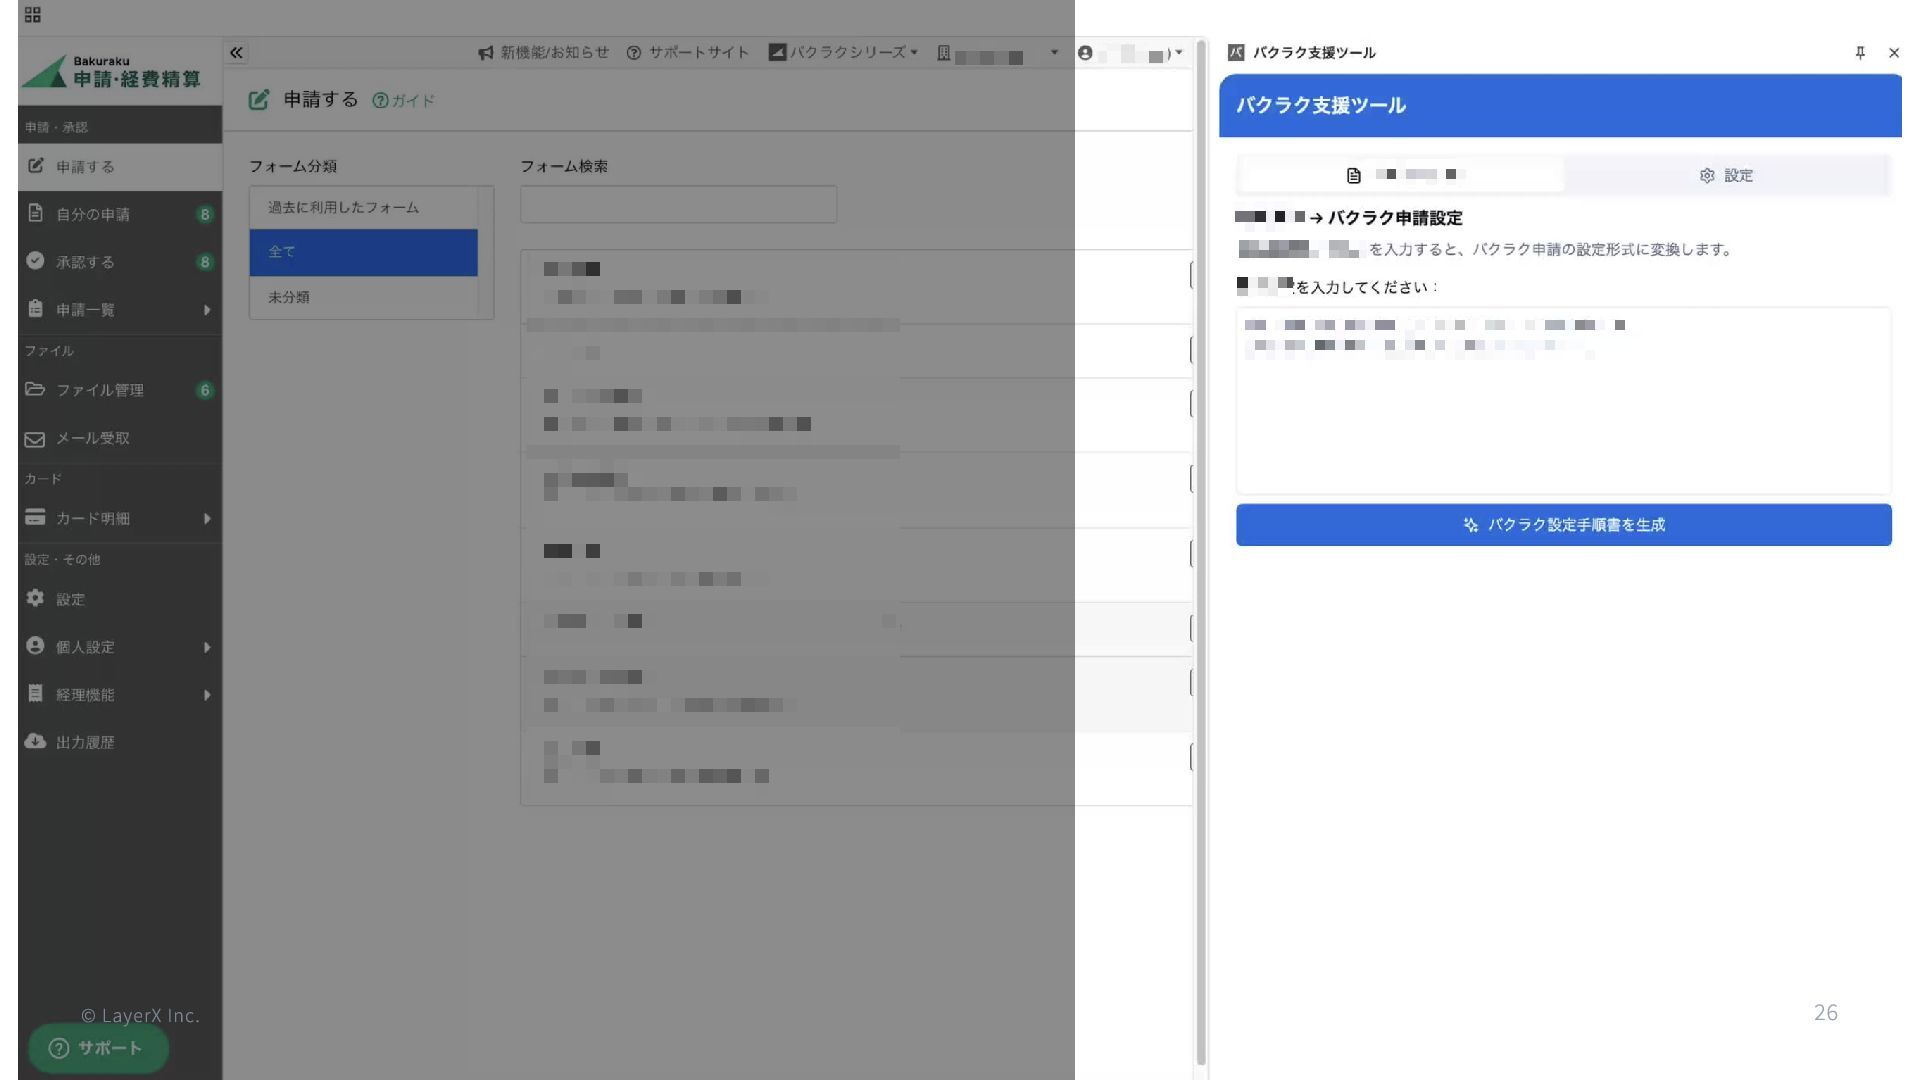The width and height of the screenshot is (1920, 1080).
Task: Click the Bakuraku 申請・経費精算 logo
Action: click(x=112, y=72)
